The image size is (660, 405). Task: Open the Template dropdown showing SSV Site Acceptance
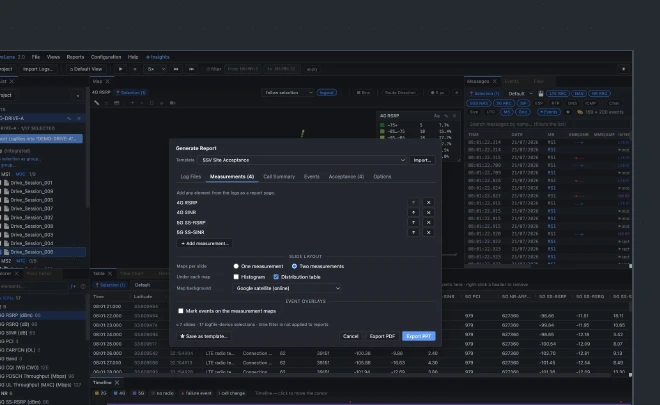point(303,160)
